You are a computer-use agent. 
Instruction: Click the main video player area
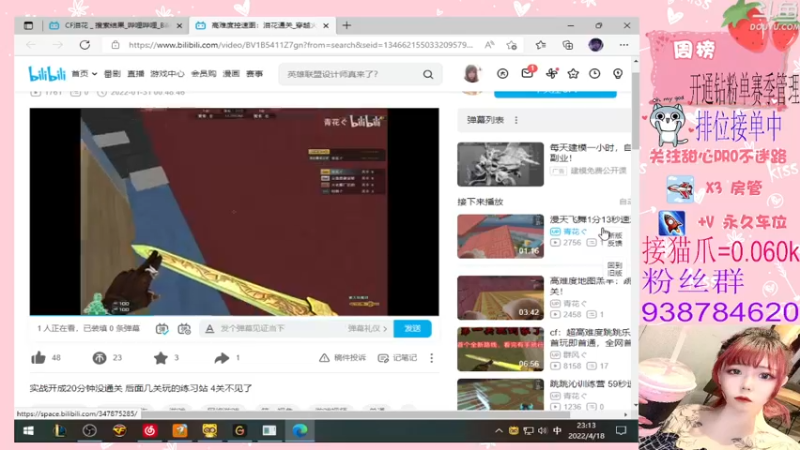pos(234,212)
